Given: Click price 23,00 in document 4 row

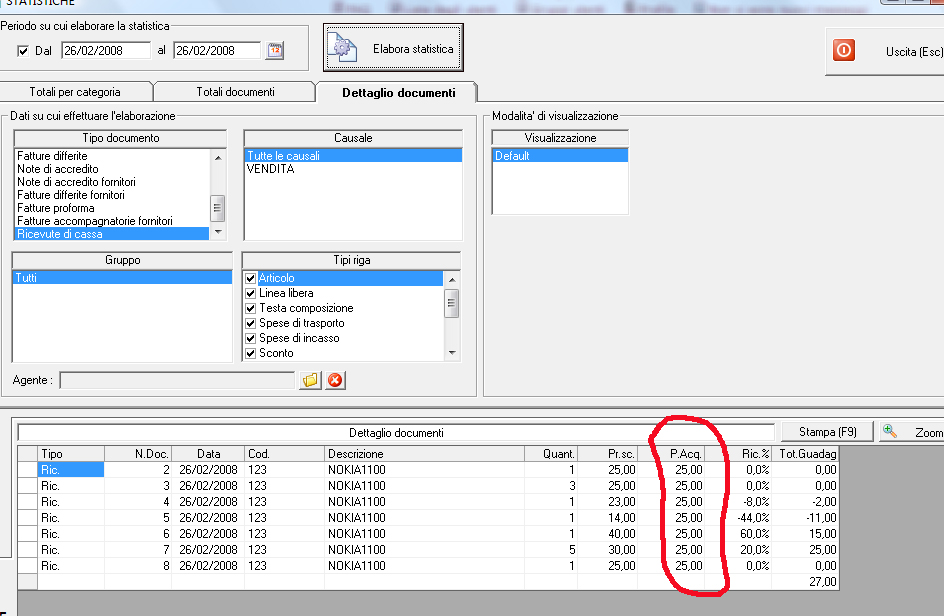Looking at the screenshot, I should tap(607, 502).
